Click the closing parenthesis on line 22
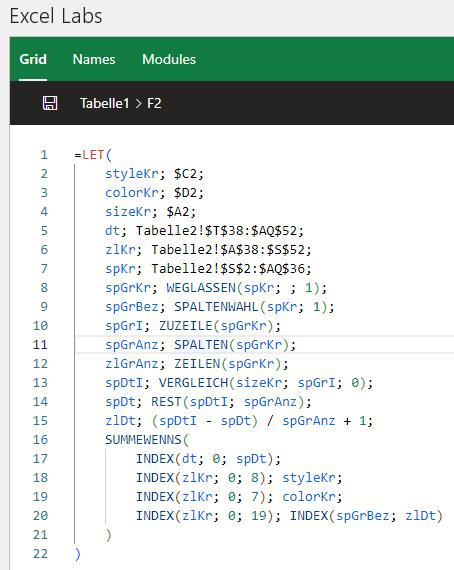The image size is (454, 570). (78, 554)
